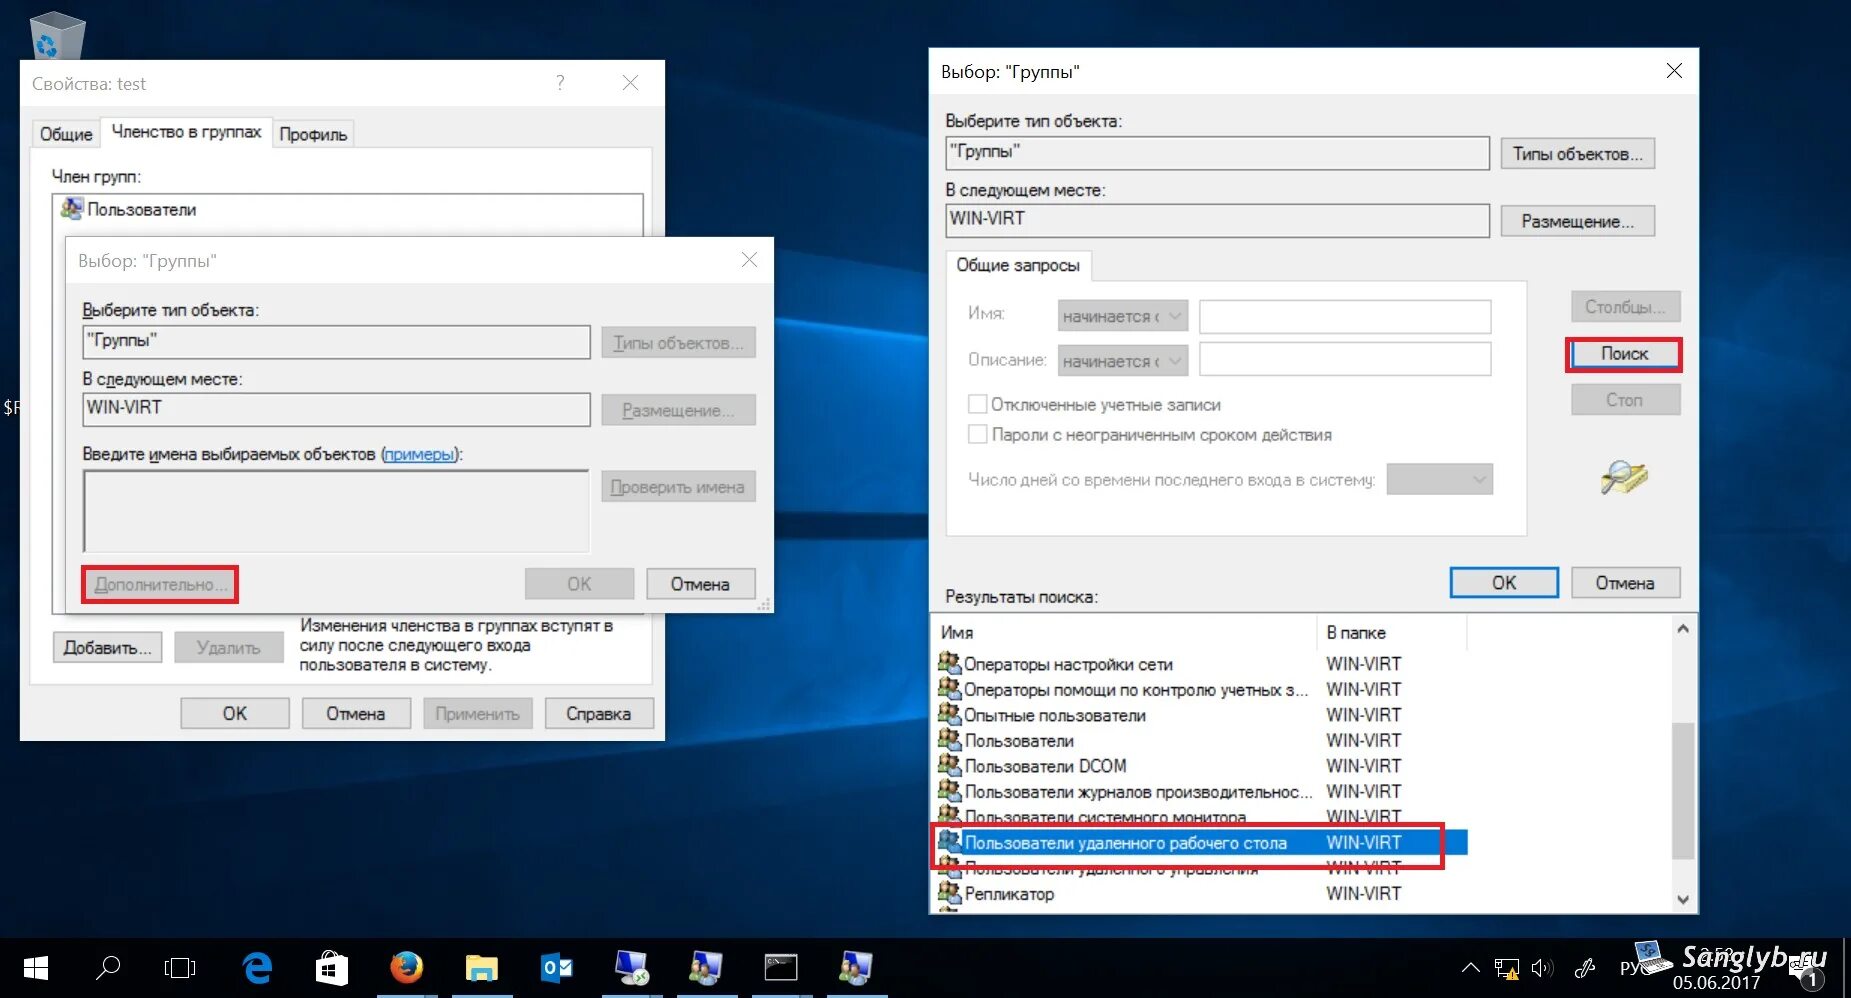Switch to Членство в группах tab
The width and height of the screenshot is (1851, 998).
(x=186, y=132)
